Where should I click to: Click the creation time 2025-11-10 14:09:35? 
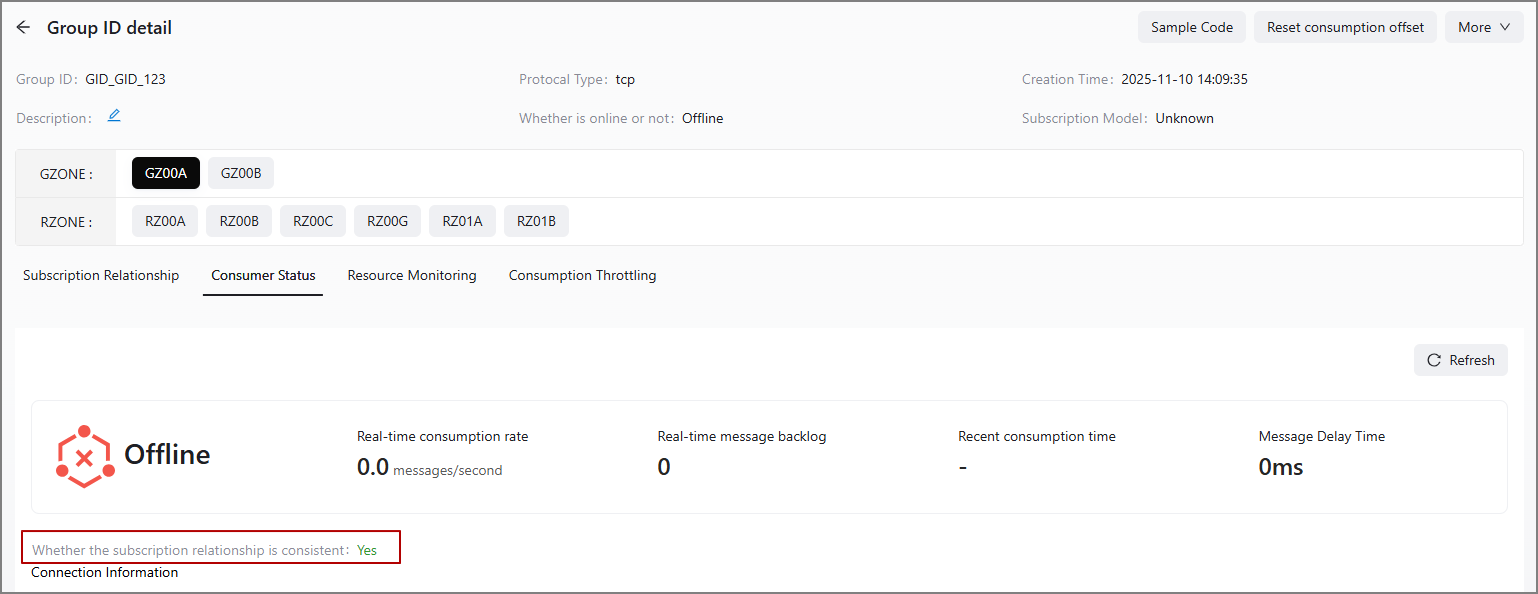tap(1184, 79)
